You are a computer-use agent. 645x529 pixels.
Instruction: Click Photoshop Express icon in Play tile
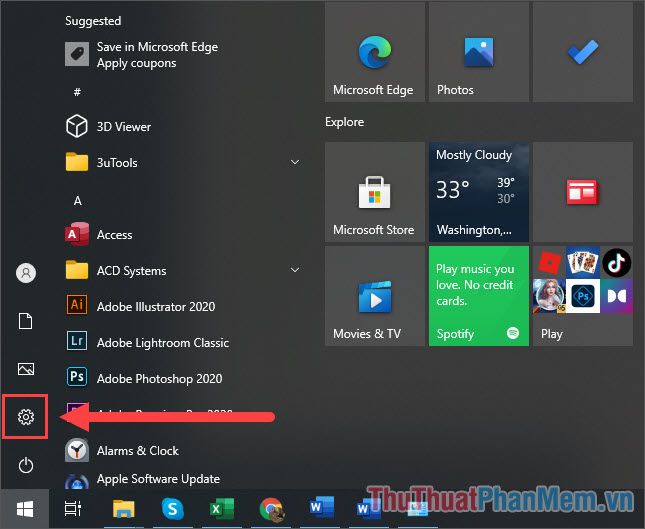(x=583, y=296)
